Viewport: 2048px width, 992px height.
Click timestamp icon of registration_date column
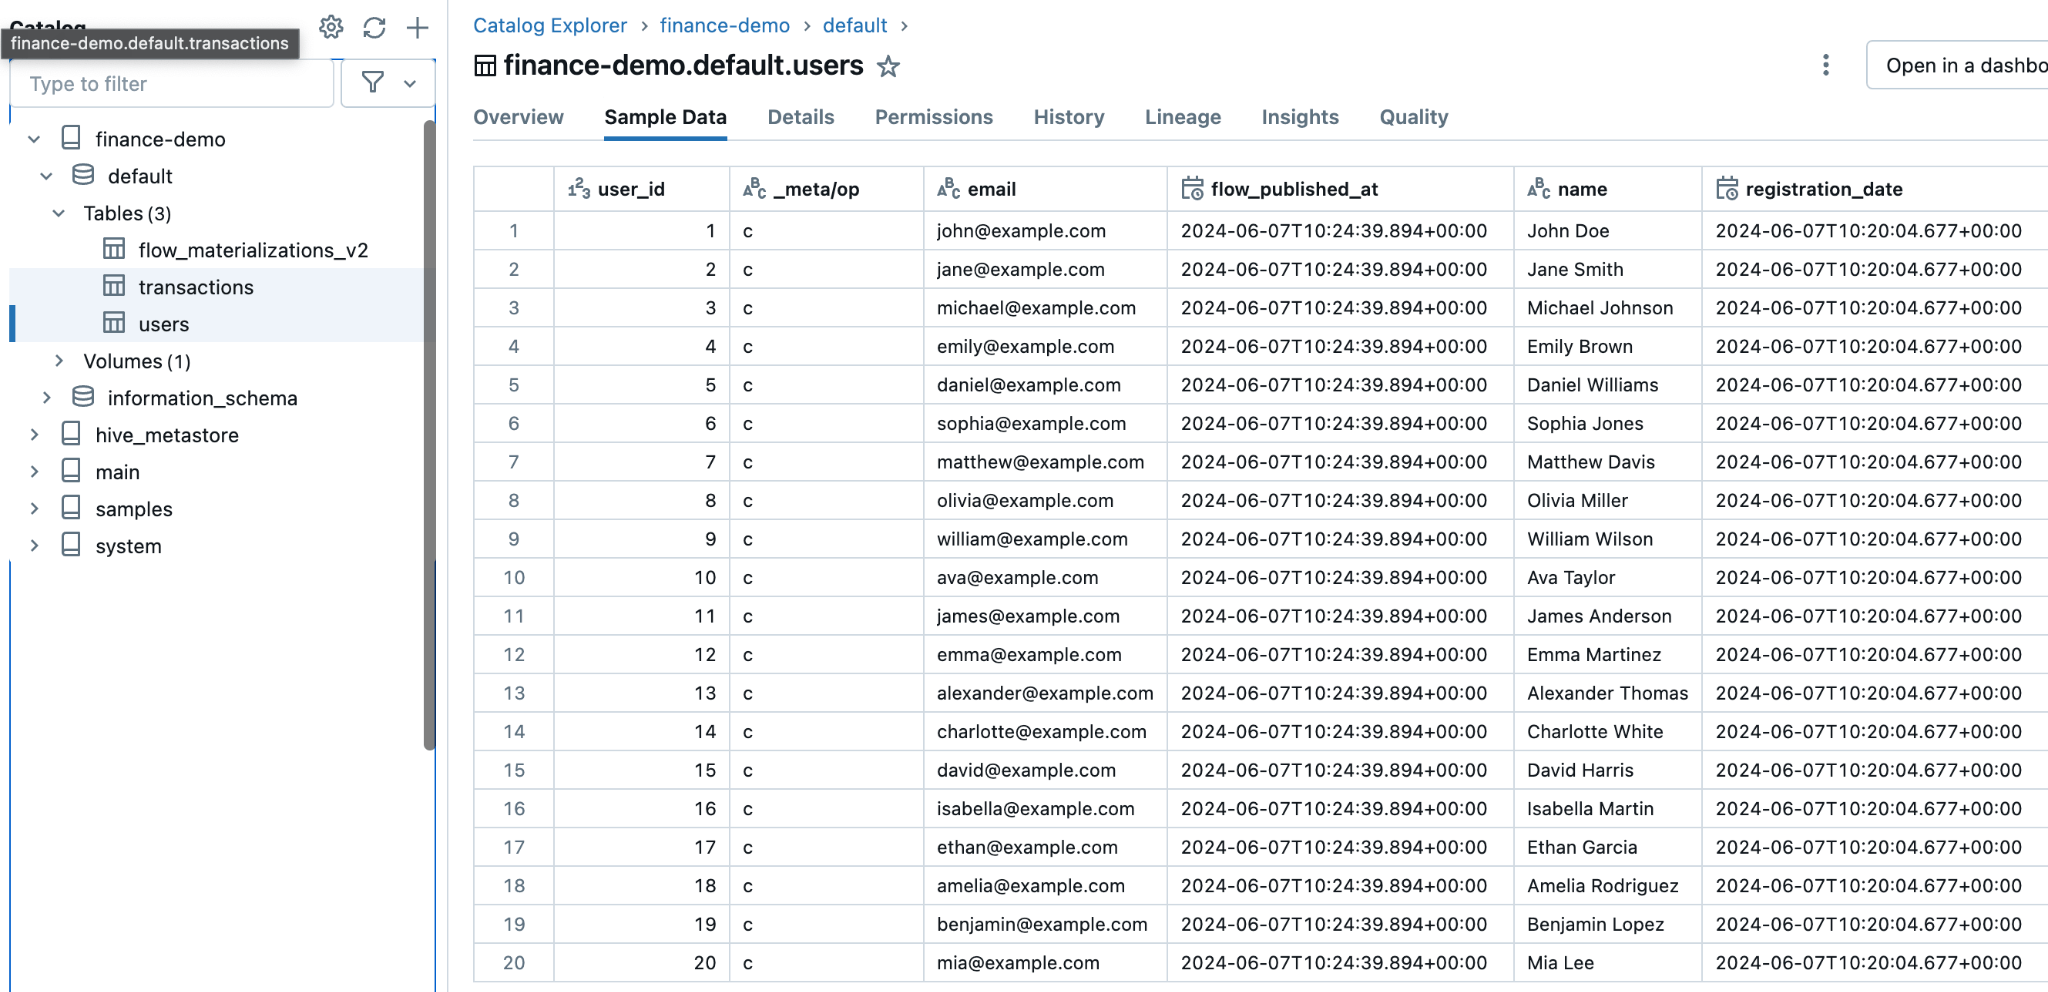tap(1727, 188)
